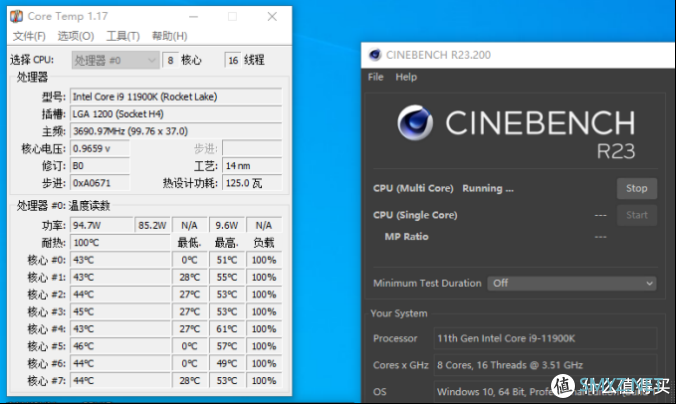676x404 pixels.
Task: Click the 负载 column header
Action: click(264, 243)
